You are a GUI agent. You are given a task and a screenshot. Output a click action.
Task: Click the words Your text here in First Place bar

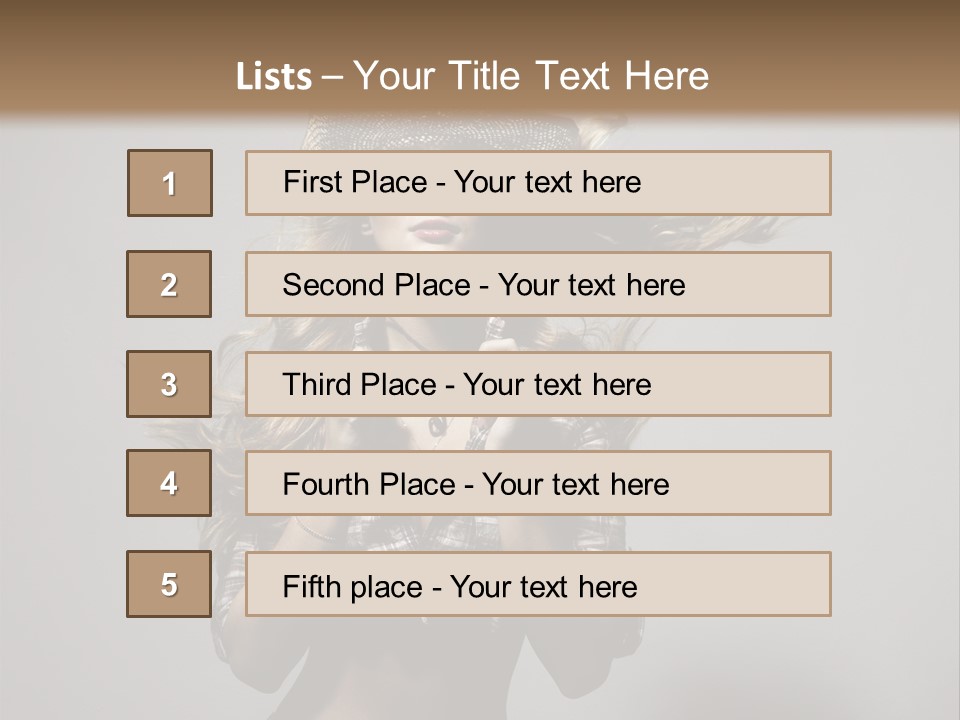pos(547,182)
